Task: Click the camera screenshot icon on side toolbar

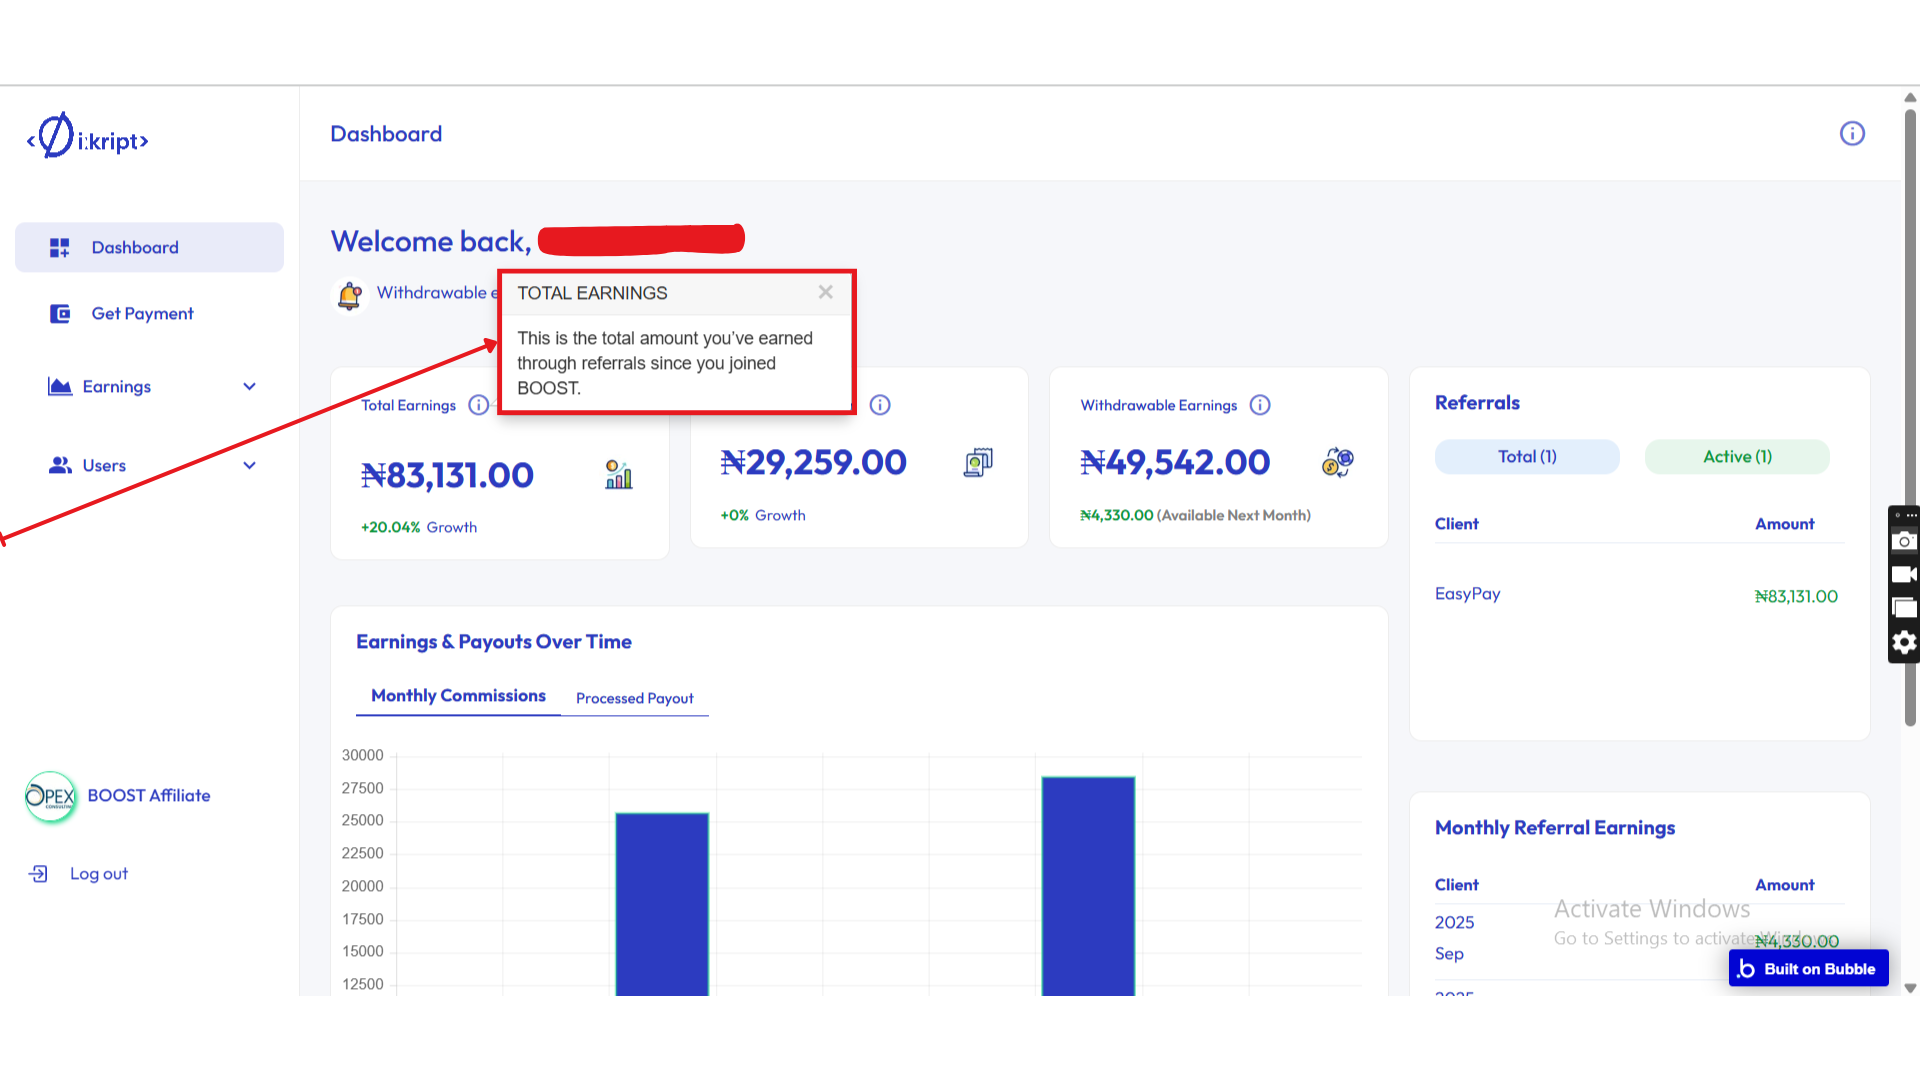Action: [1904, 541]
